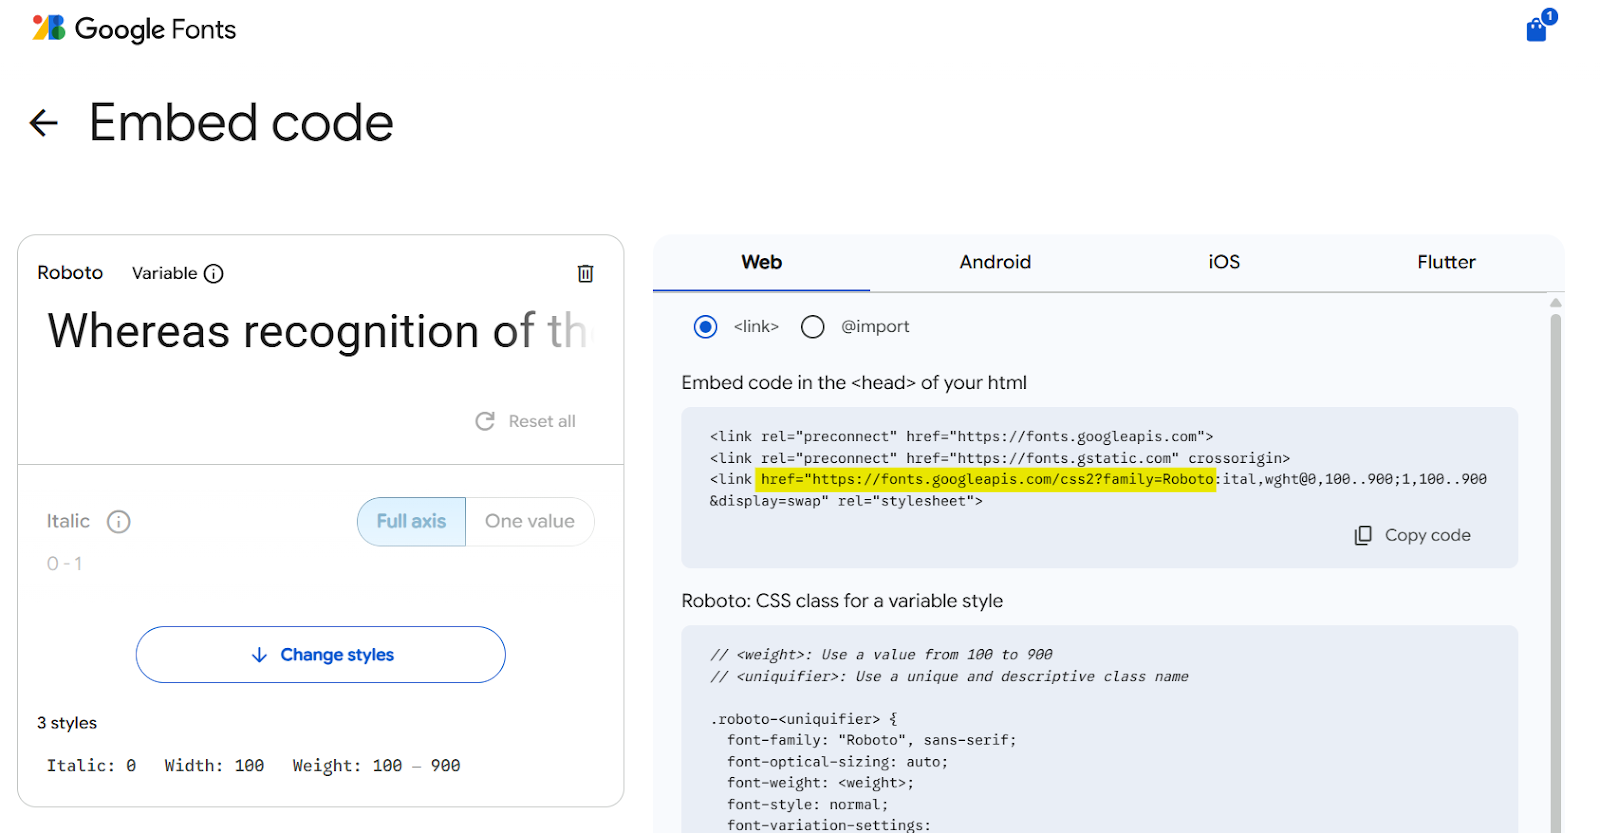Click the 'font-style: normal;' CSS line

[807, 804]
